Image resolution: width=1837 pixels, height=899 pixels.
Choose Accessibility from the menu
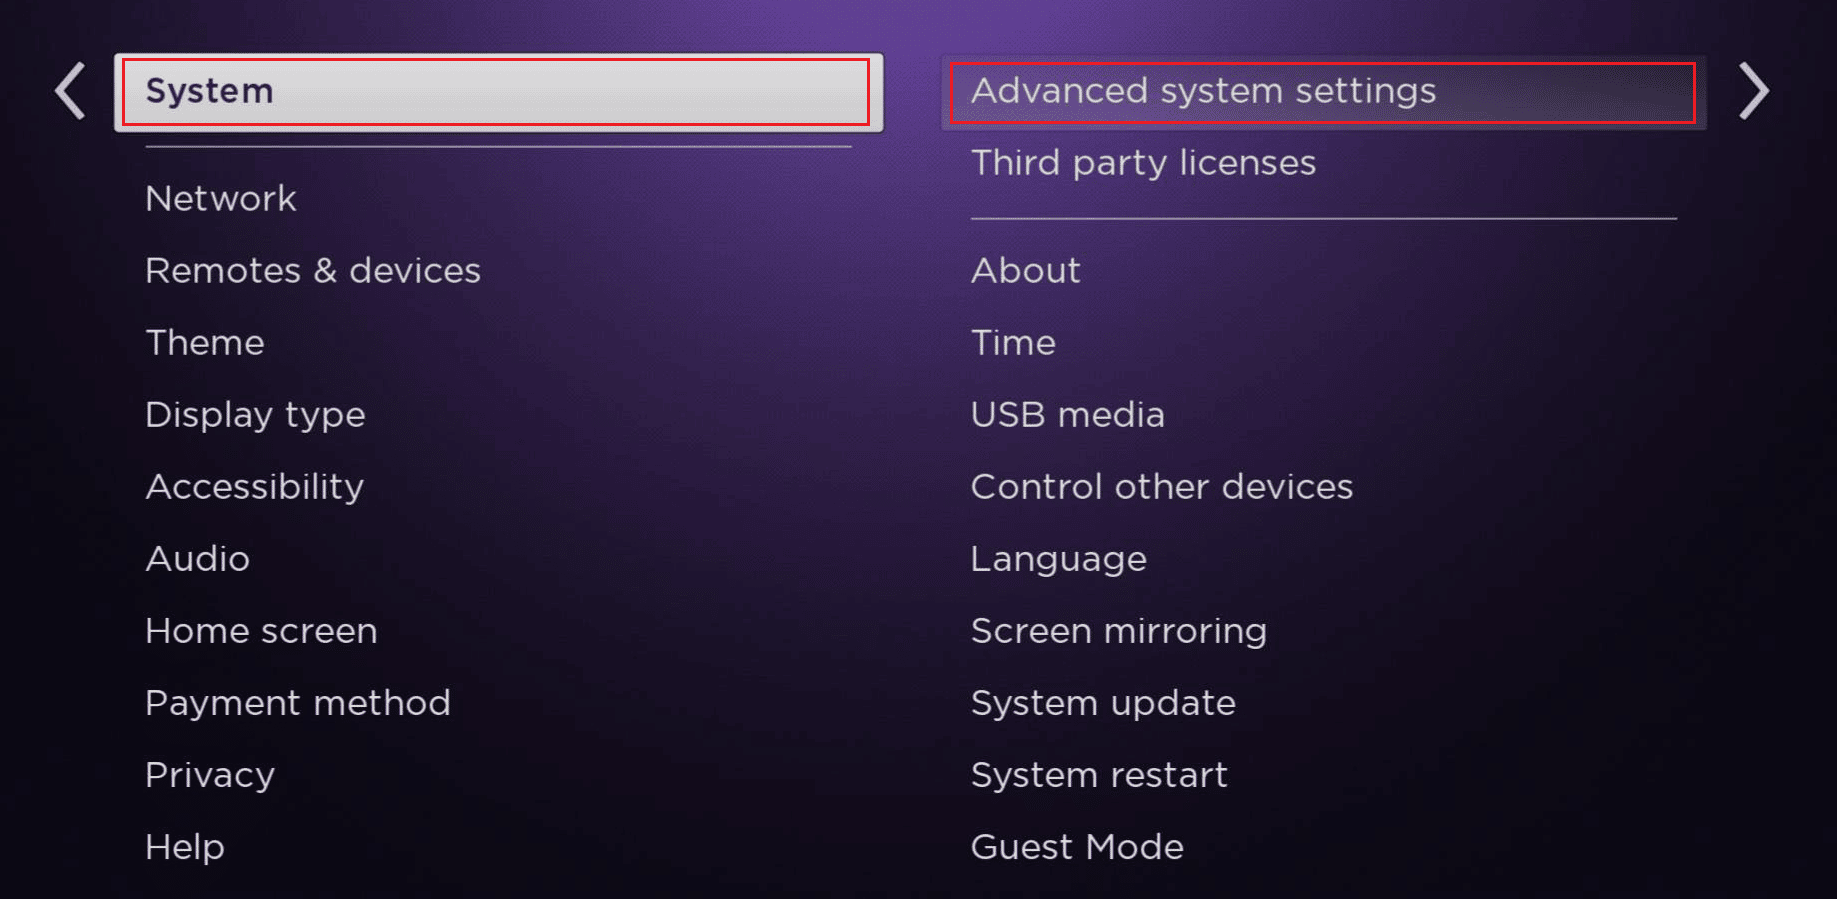click(x=254, y=487)
